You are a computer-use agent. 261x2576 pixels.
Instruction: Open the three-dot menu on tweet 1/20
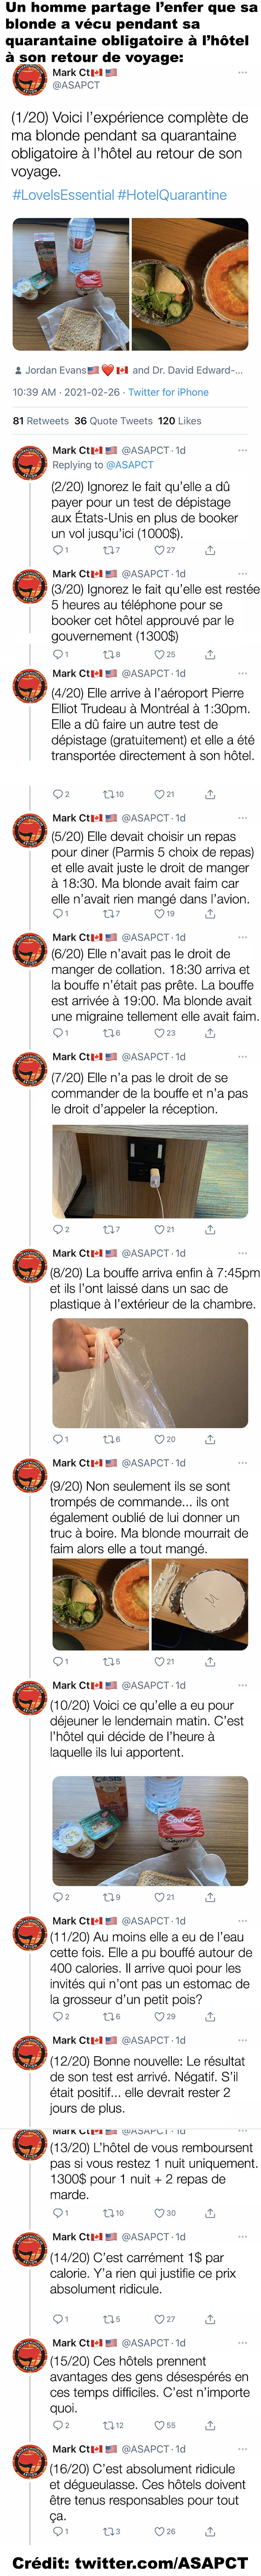(x=242, y=73)
